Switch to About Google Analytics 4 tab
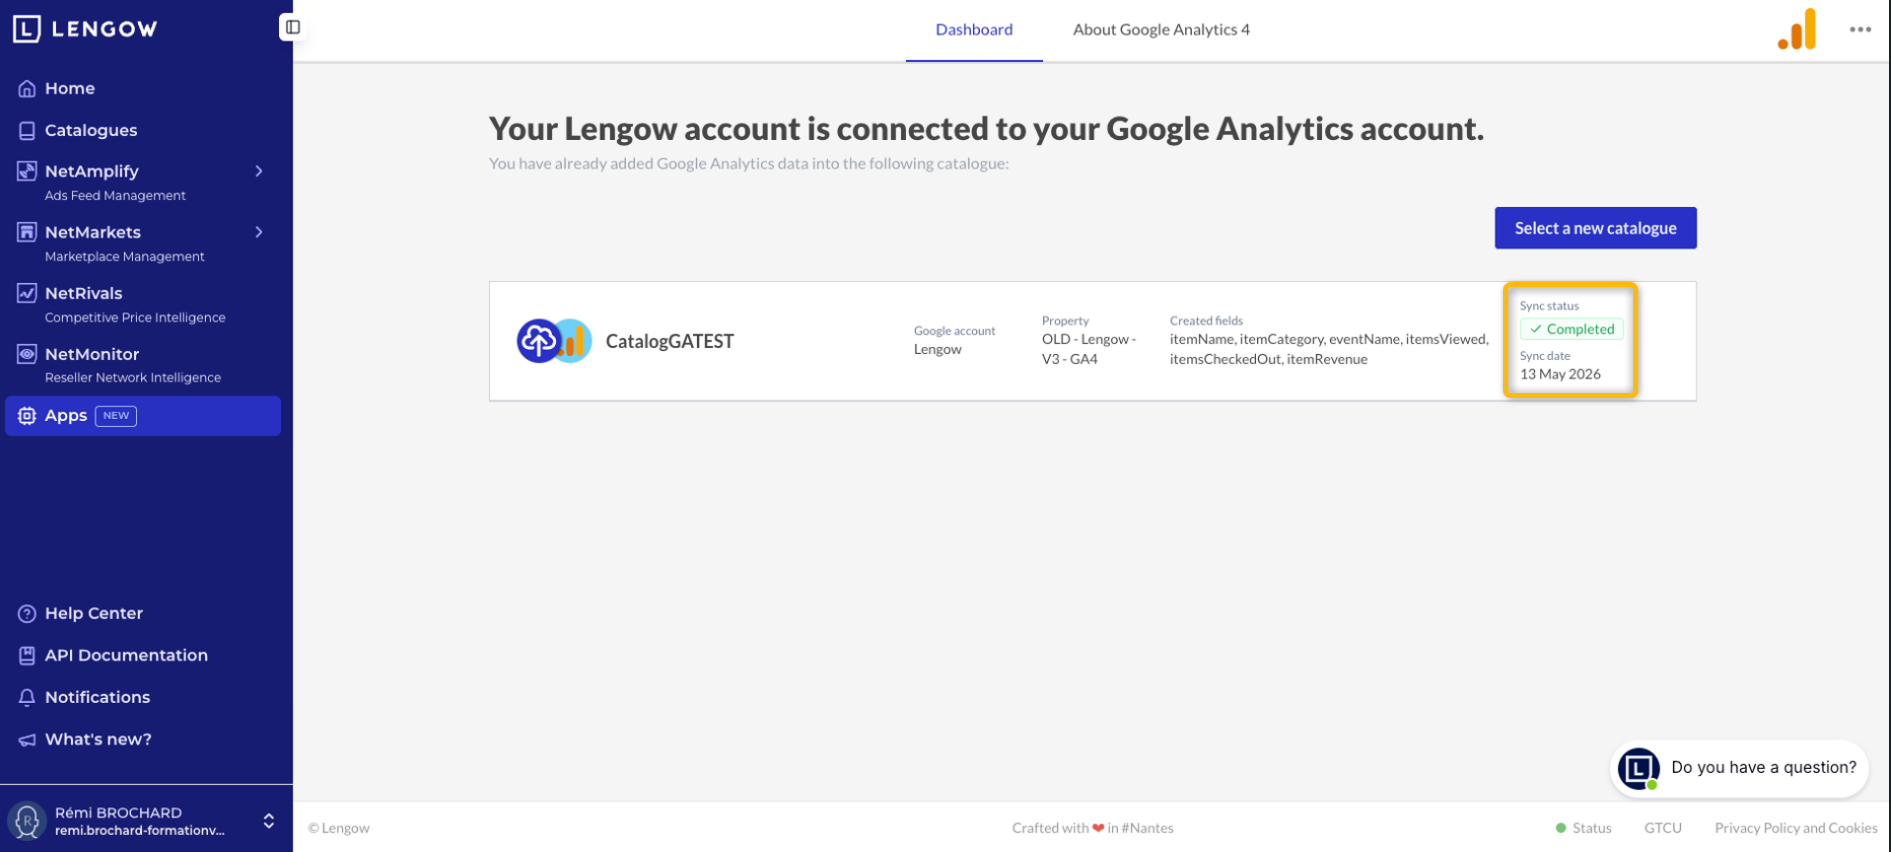 (x=1161, y=30)
